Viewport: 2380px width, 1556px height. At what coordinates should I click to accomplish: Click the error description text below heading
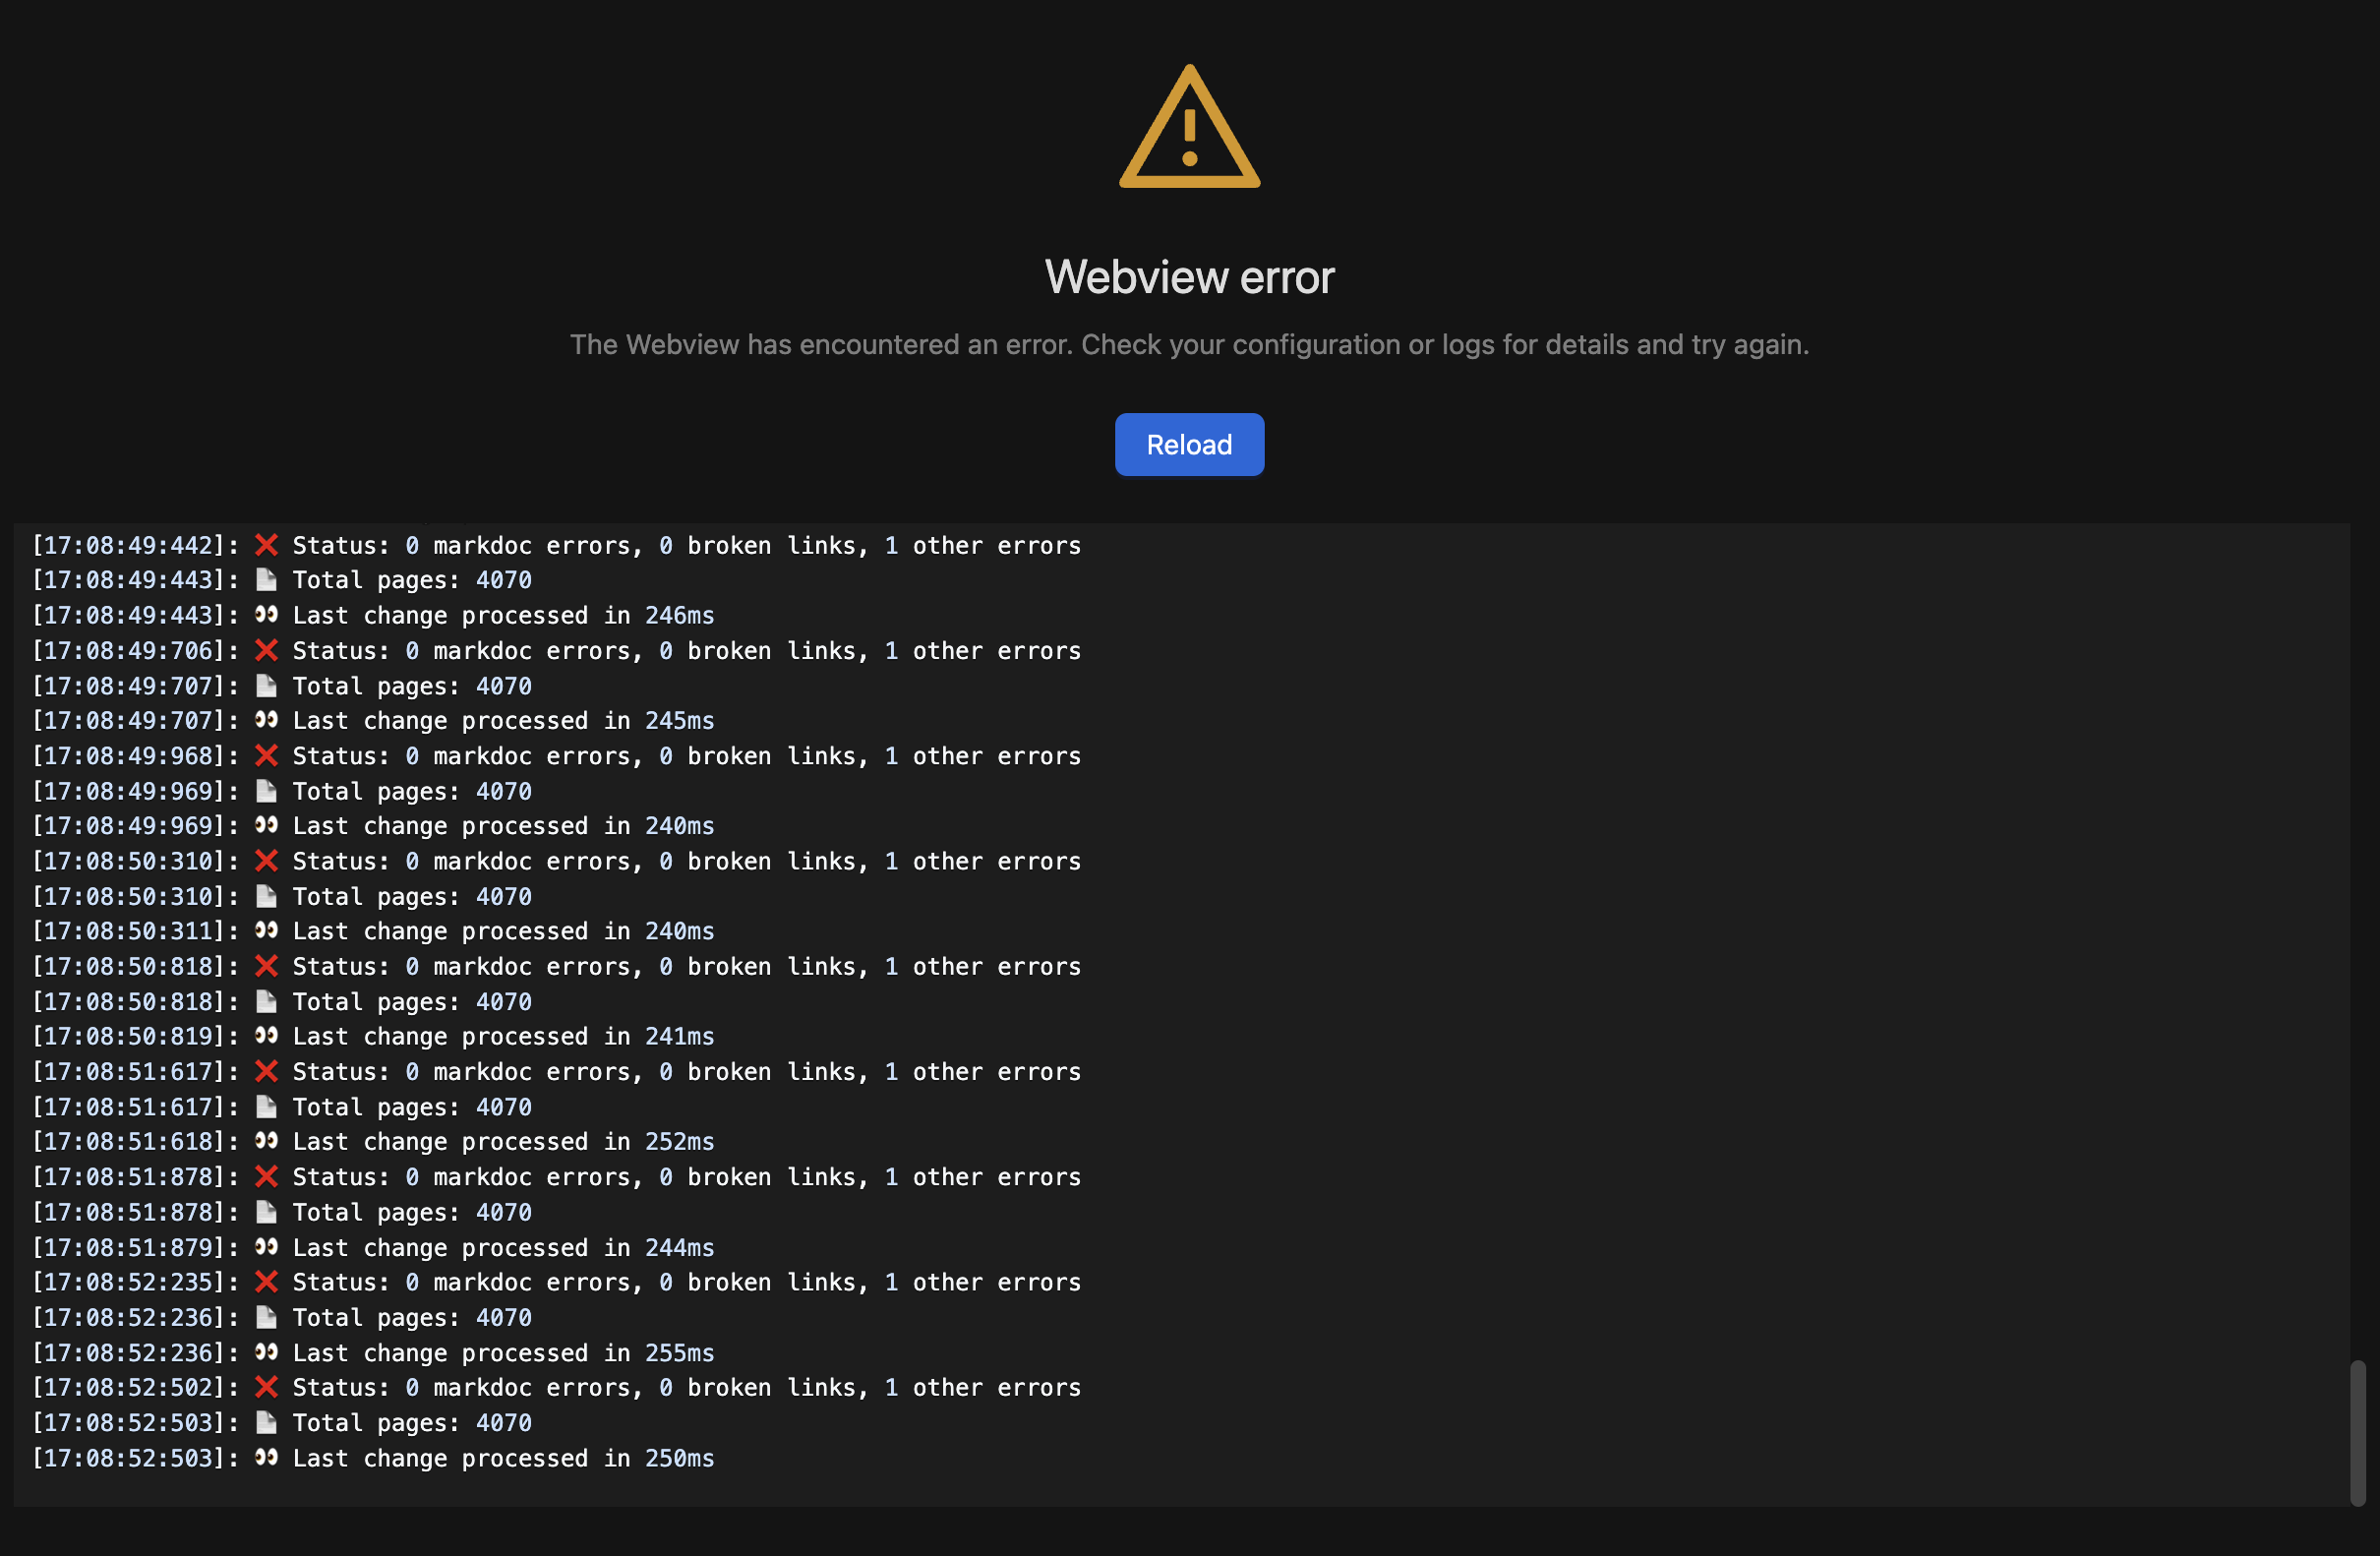[1189, 345]
